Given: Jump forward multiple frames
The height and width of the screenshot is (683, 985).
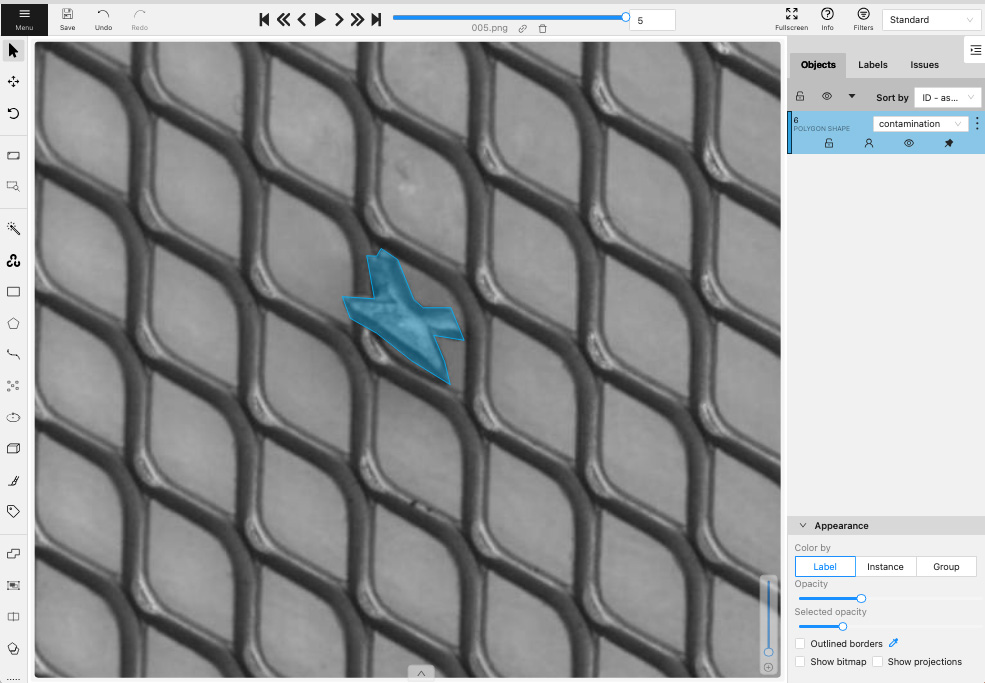Looking at the screenshot, I should coord(357,19).
